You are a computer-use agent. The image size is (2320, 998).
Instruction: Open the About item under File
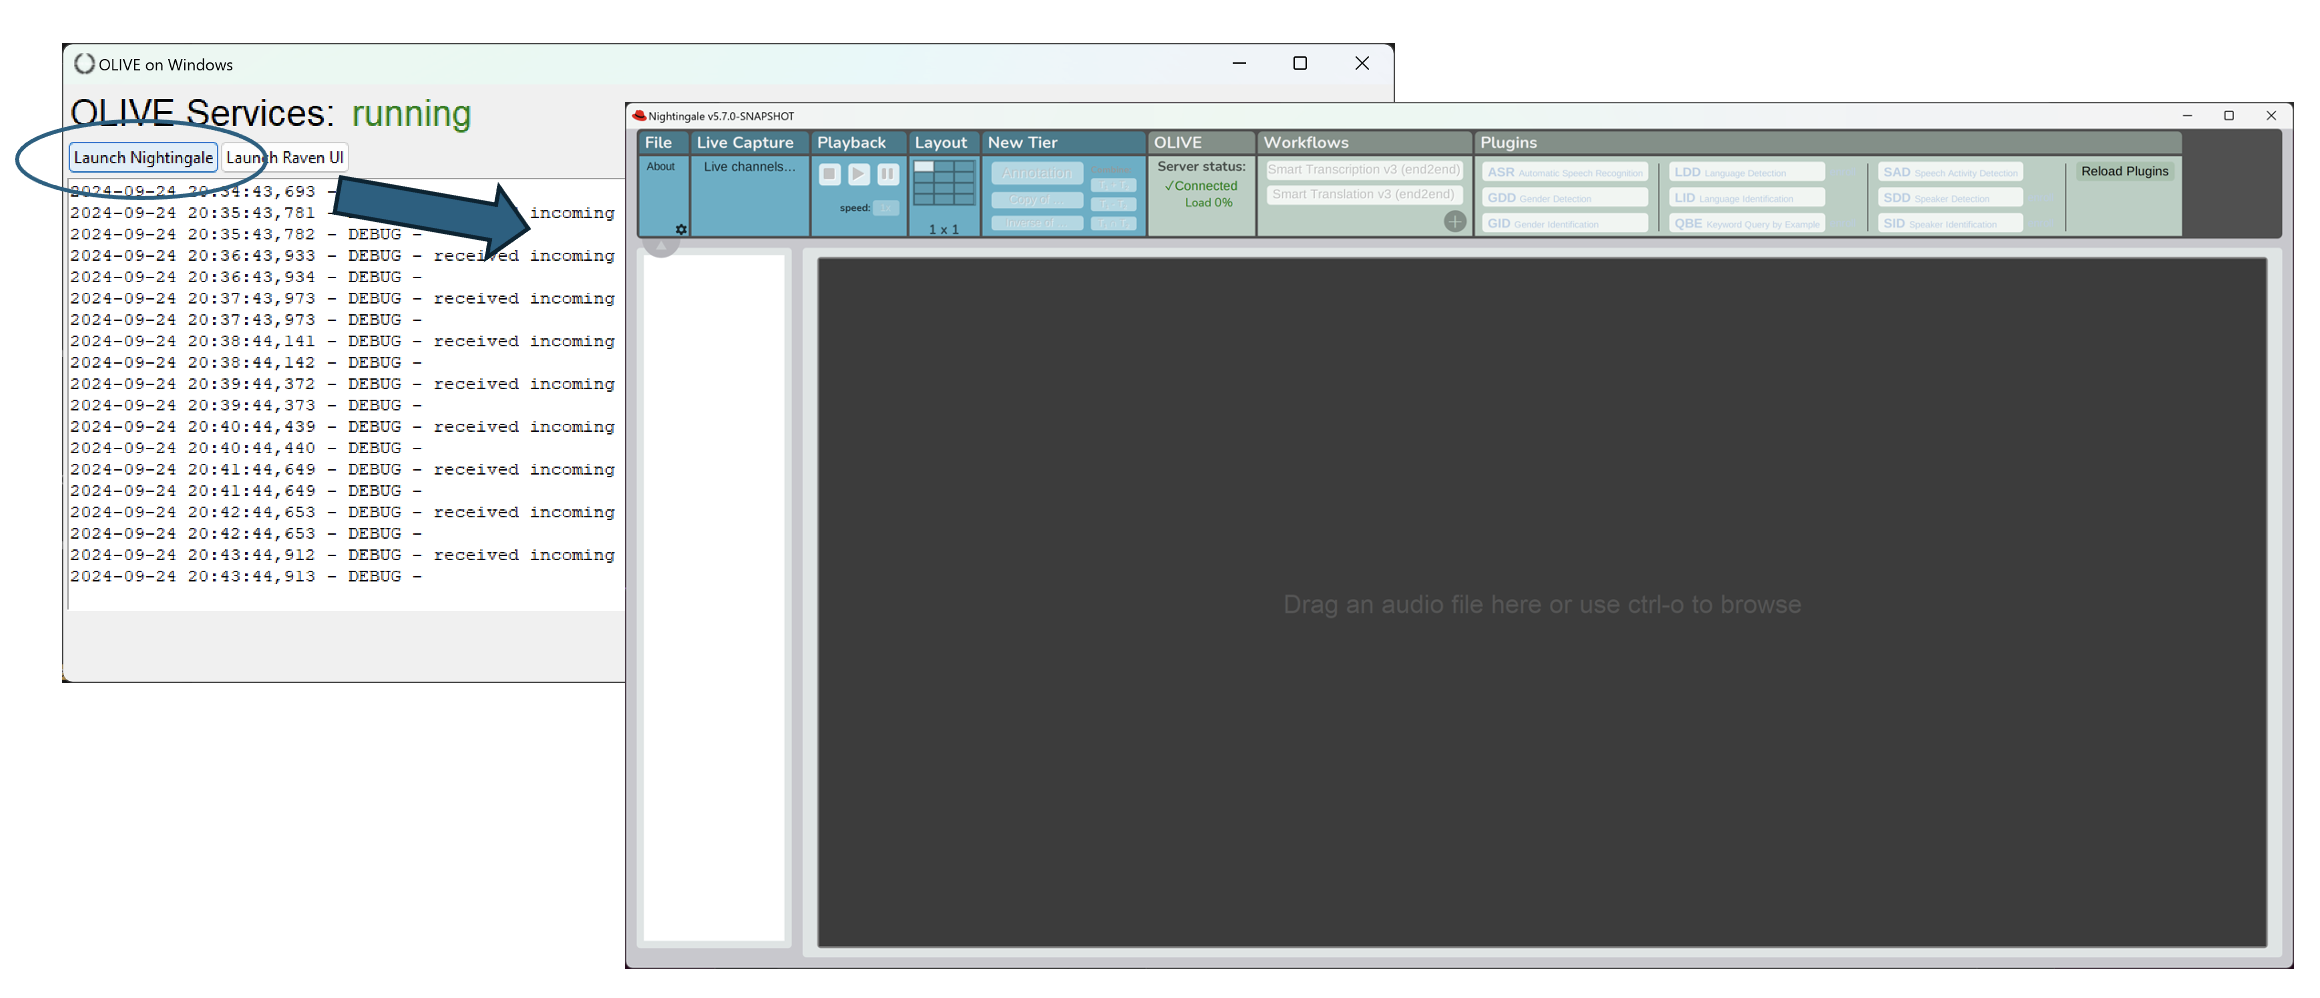[x=660, y=167]
